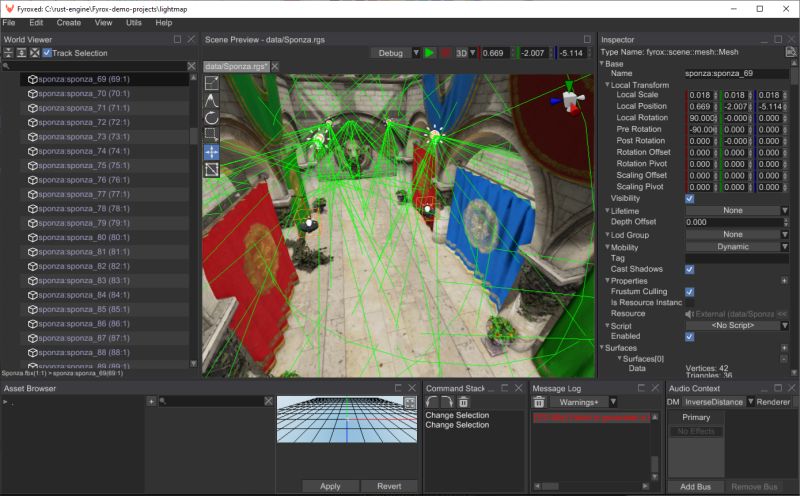Click the Revert button in Asset Browser
Image resolution: width=800 pixels, height=496 pixels.
(x=389, y=486)
